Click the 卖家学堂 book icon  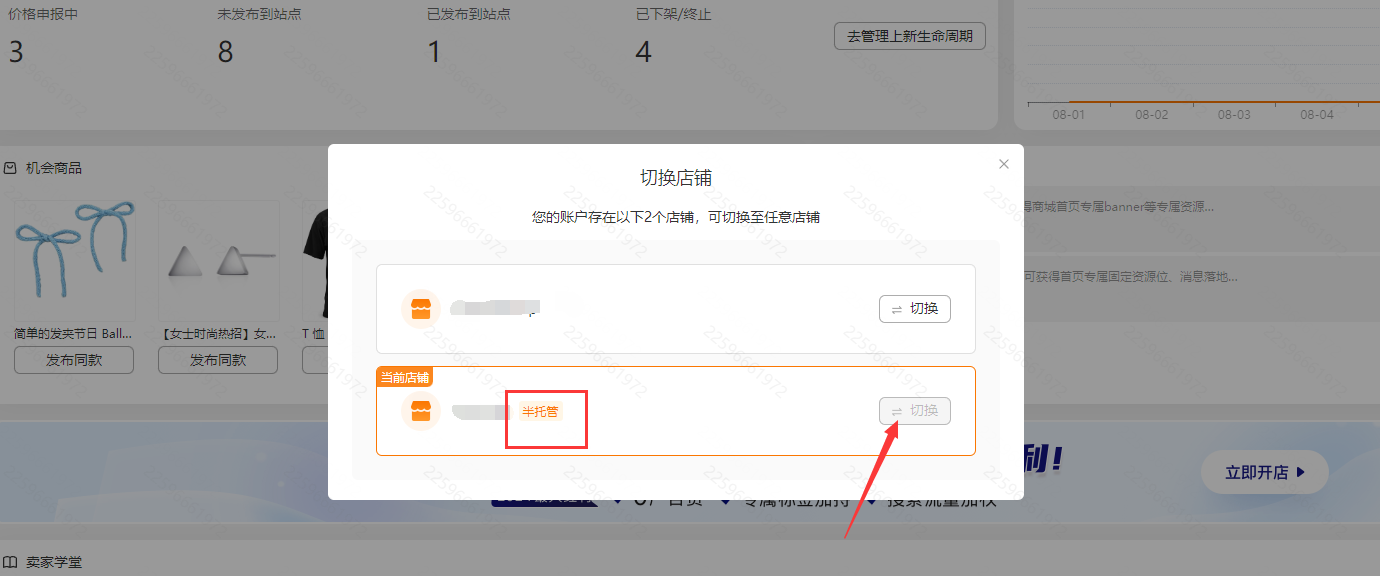point(10,562)
